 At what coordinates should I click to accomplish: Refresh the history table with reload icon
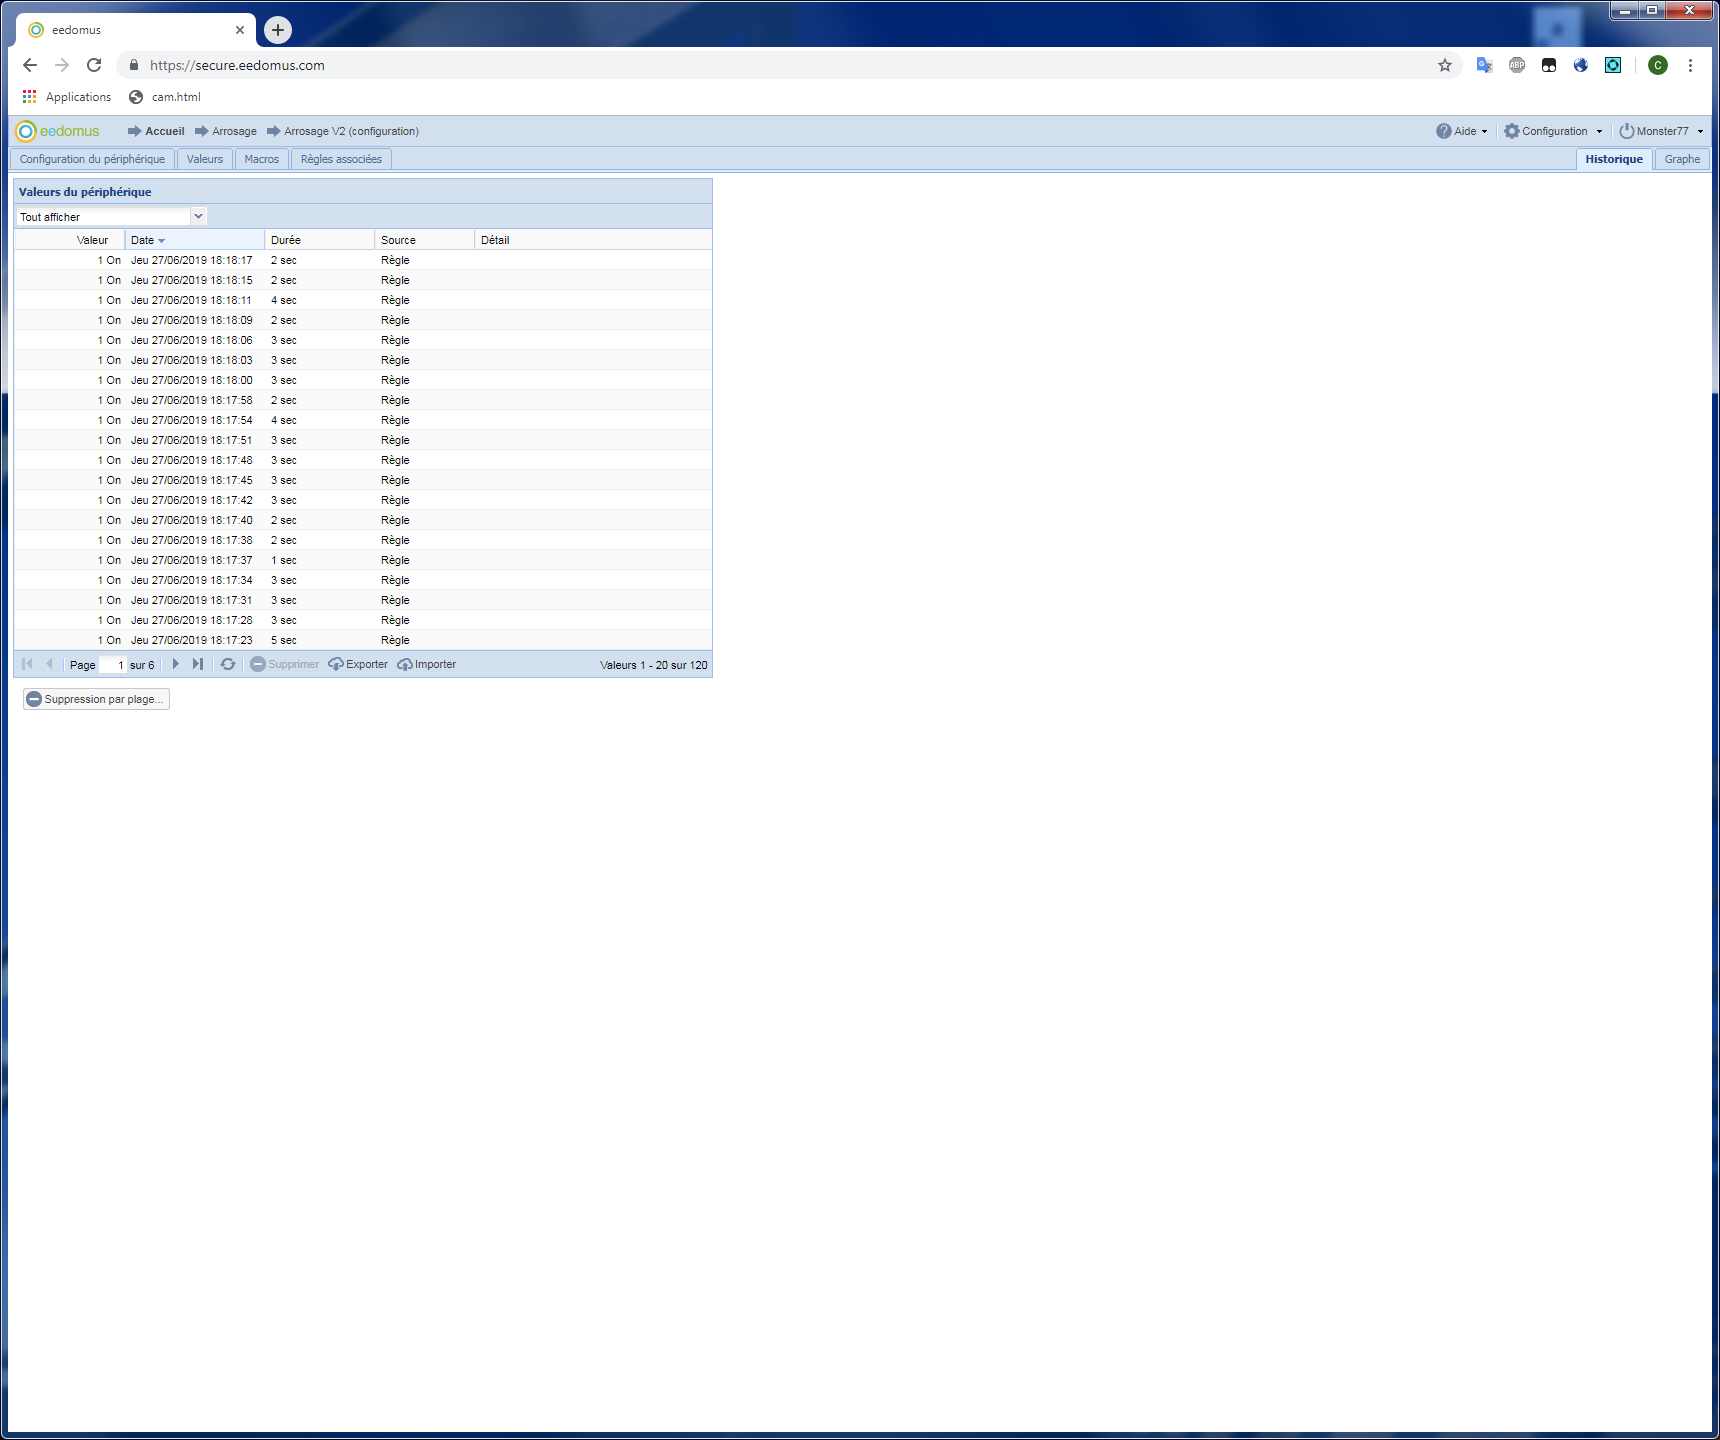(x=228, y=664)
